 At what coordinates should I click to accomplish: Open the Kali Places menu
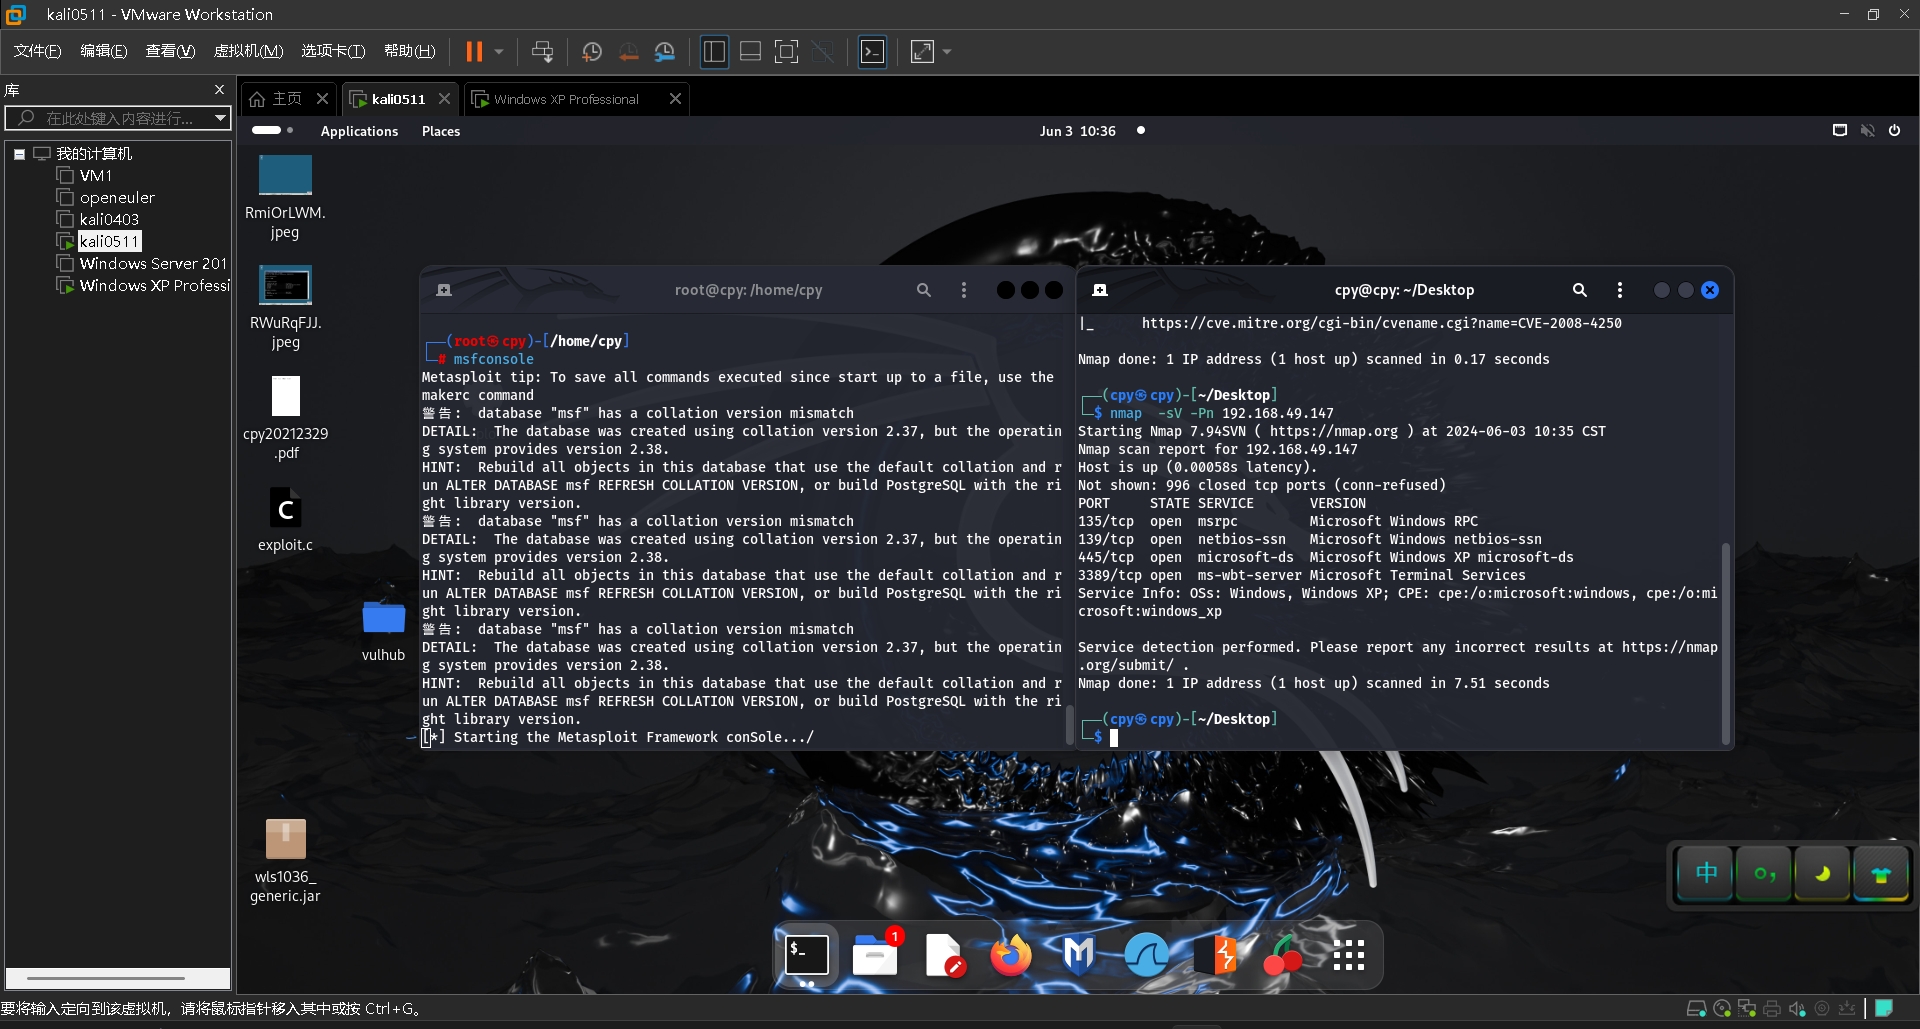[x=441, y=131]
